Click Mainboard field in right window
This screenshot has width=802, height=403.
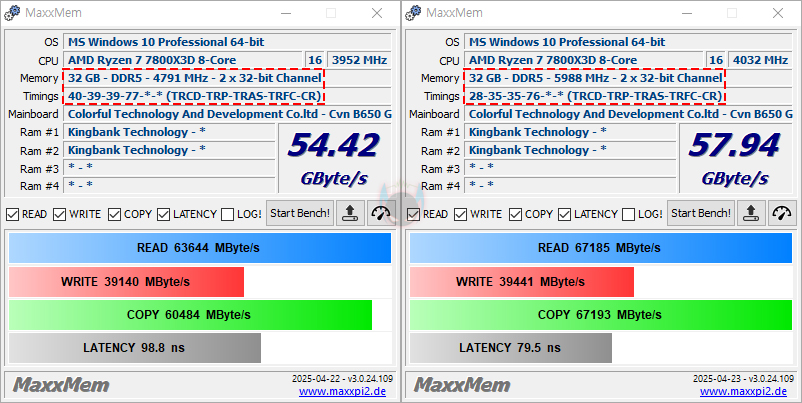628,114
